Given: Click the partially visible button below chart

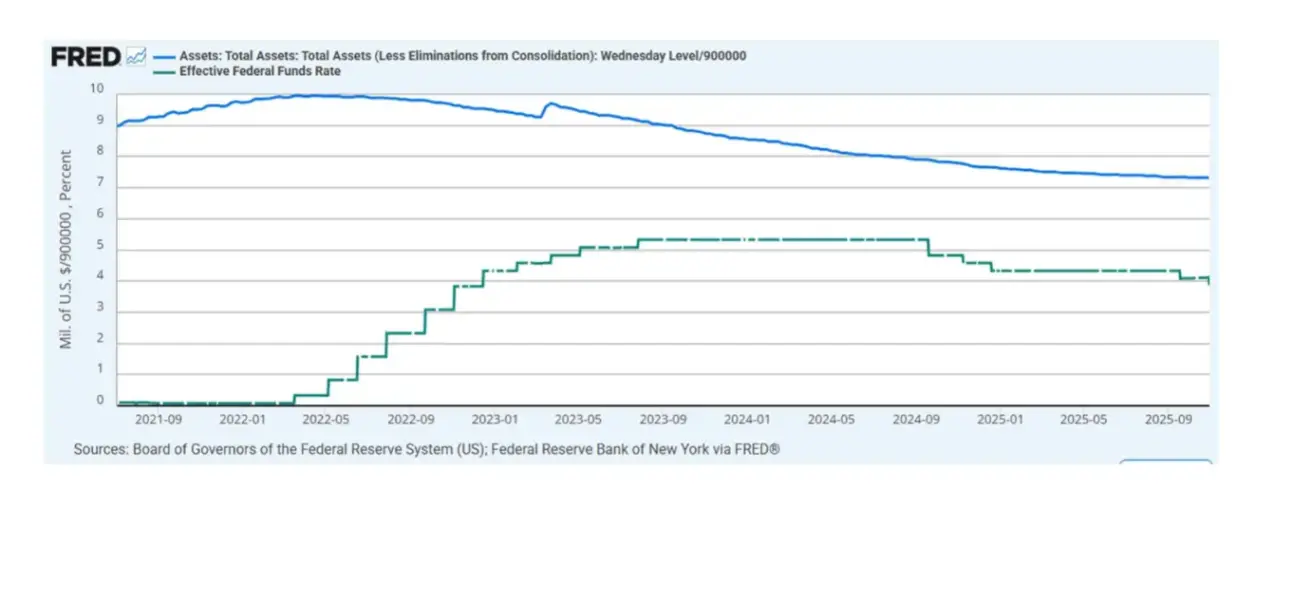Looking at the screenshot, I should 1165,462.
